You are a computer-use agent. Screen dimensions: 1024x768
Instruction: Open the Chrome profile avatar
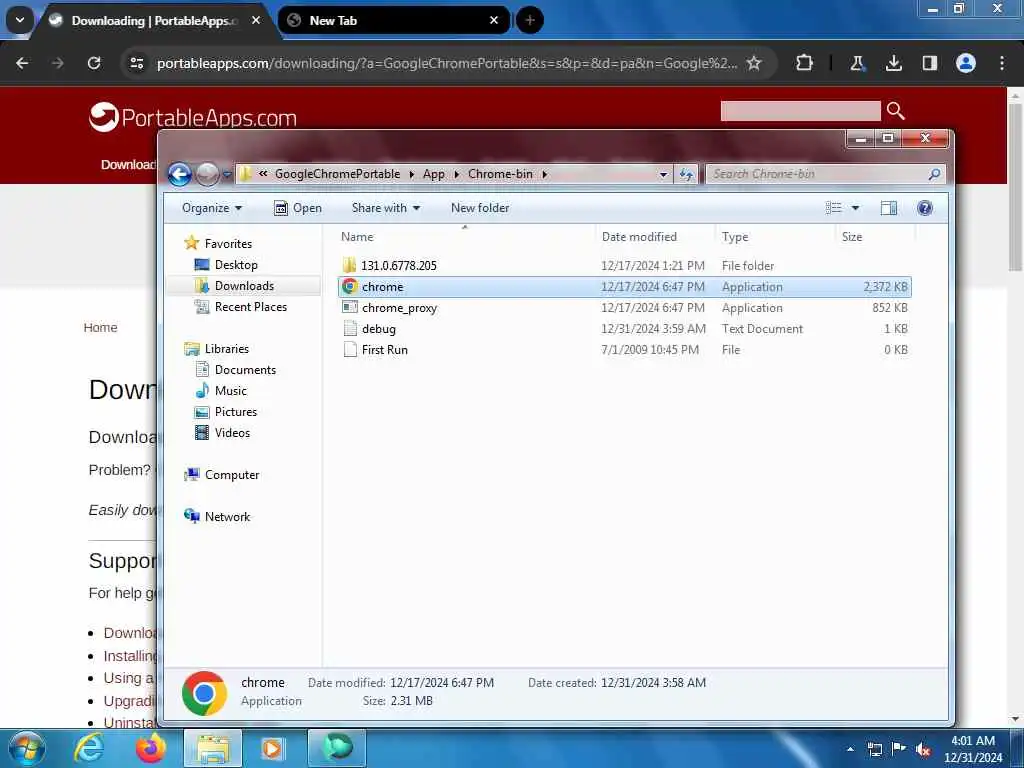[966, 63]
